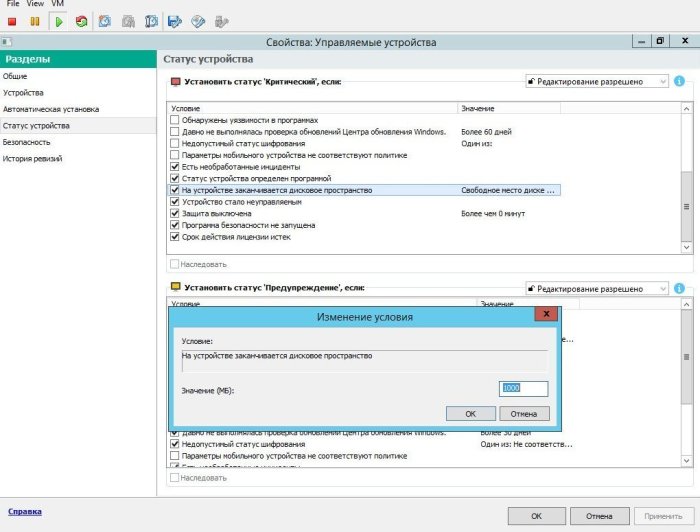The image size is (700, 532).
Task: Click the yellow Suspend VM toolbar icon
Action: [x=35, y=21]
